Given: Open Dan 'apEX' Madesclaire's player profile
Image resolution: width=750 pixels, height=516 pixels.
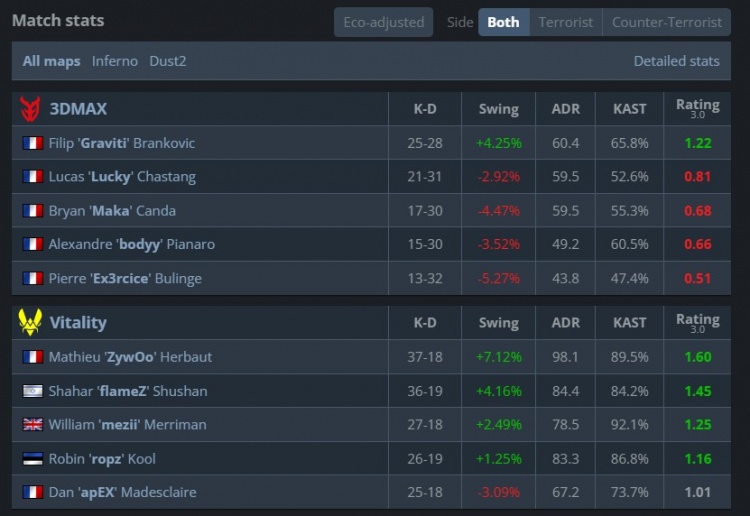Looking at the screenshot, I should 122,493.
